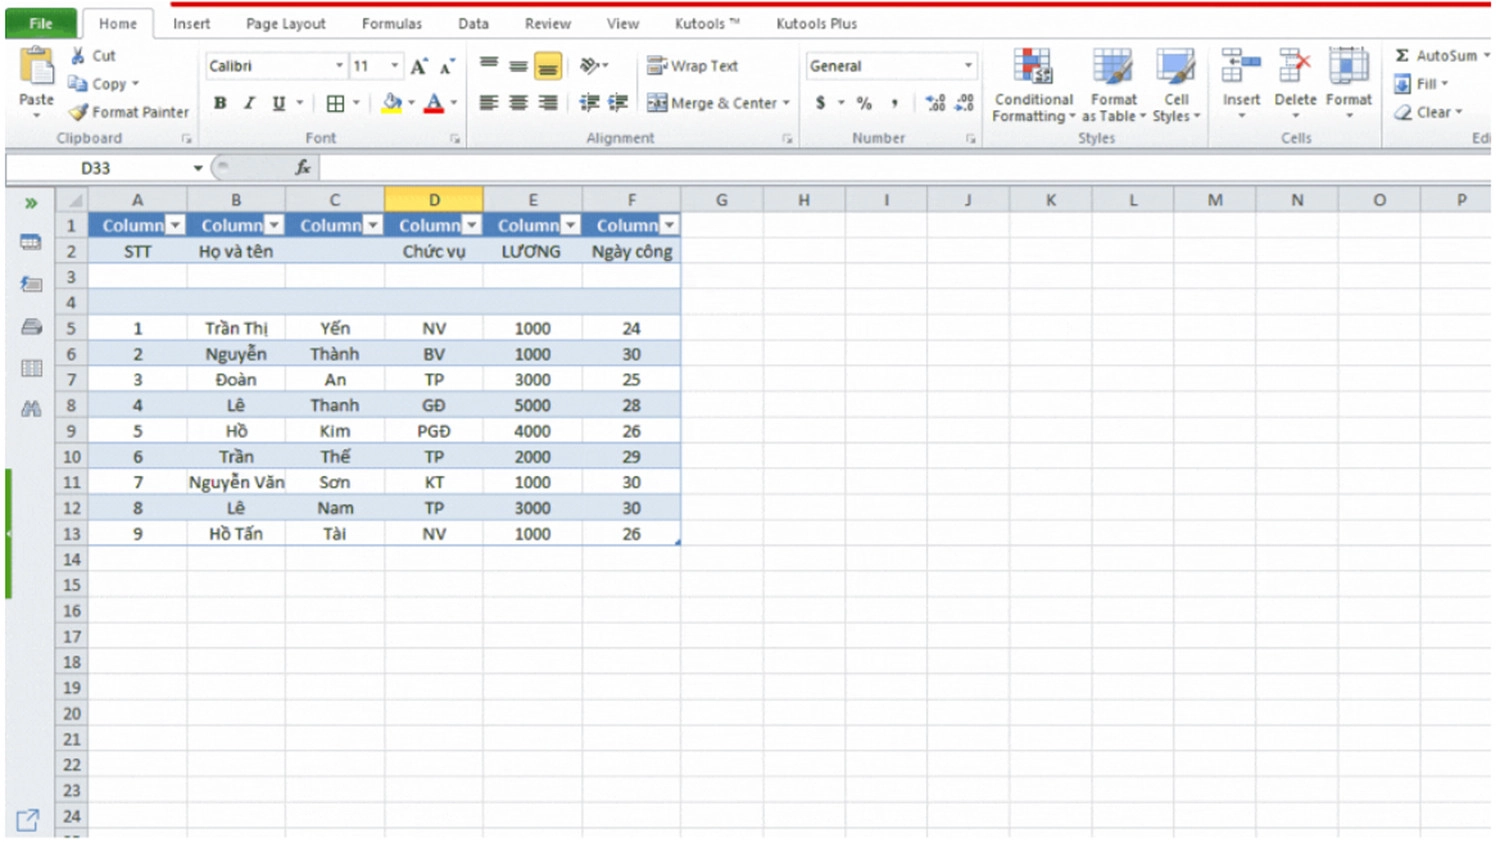The height and width of the screenshot is (842, 1500).
Task: Click the Fill button
Action: tap(1422, 84)
